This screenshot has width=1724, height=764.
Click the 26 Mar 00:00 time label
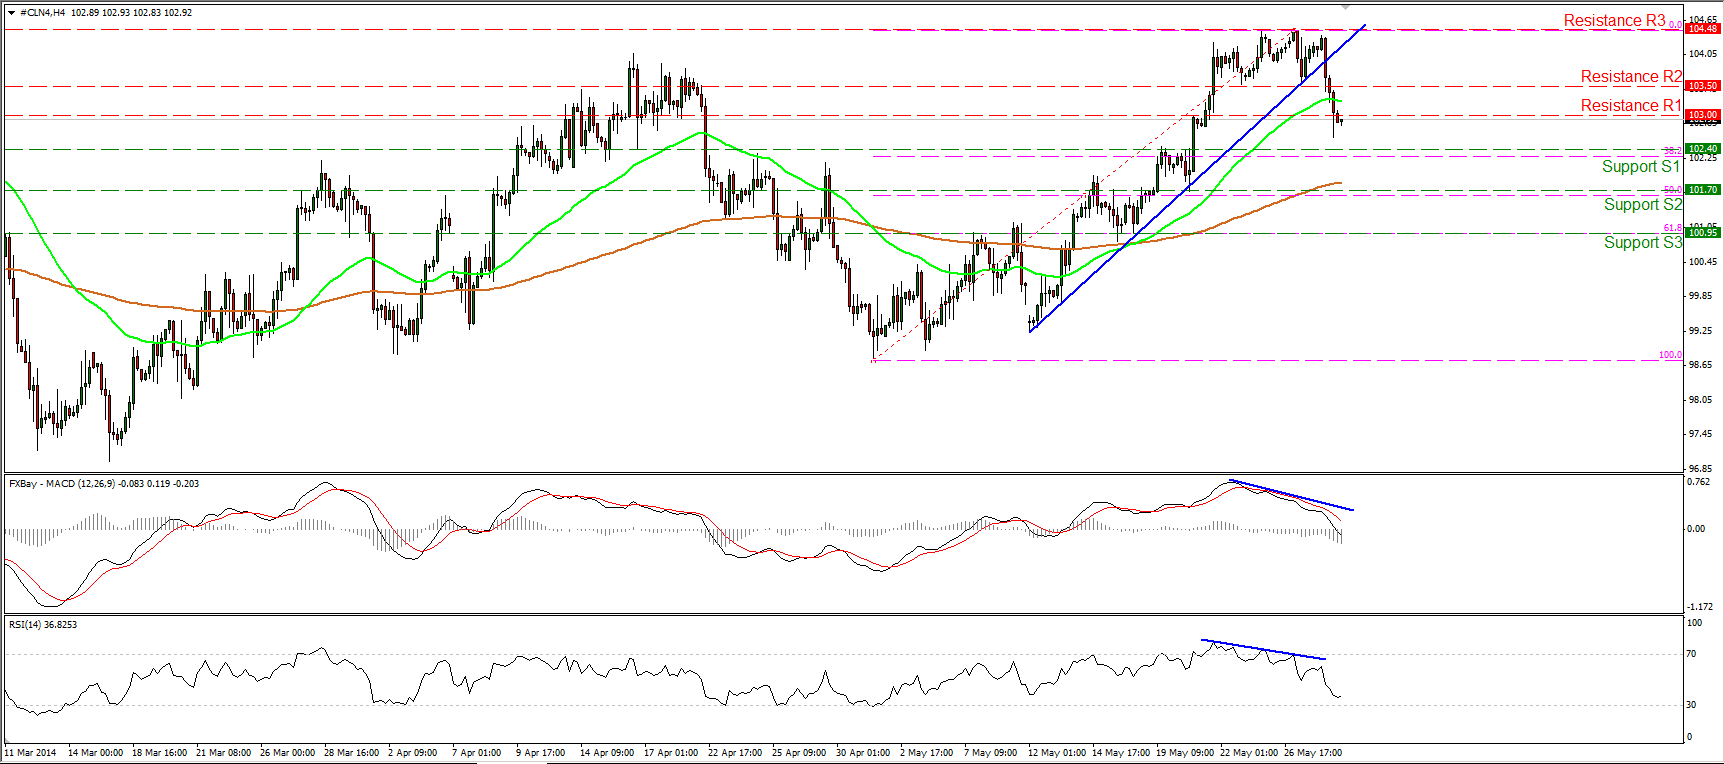click(x=287, y=753)
